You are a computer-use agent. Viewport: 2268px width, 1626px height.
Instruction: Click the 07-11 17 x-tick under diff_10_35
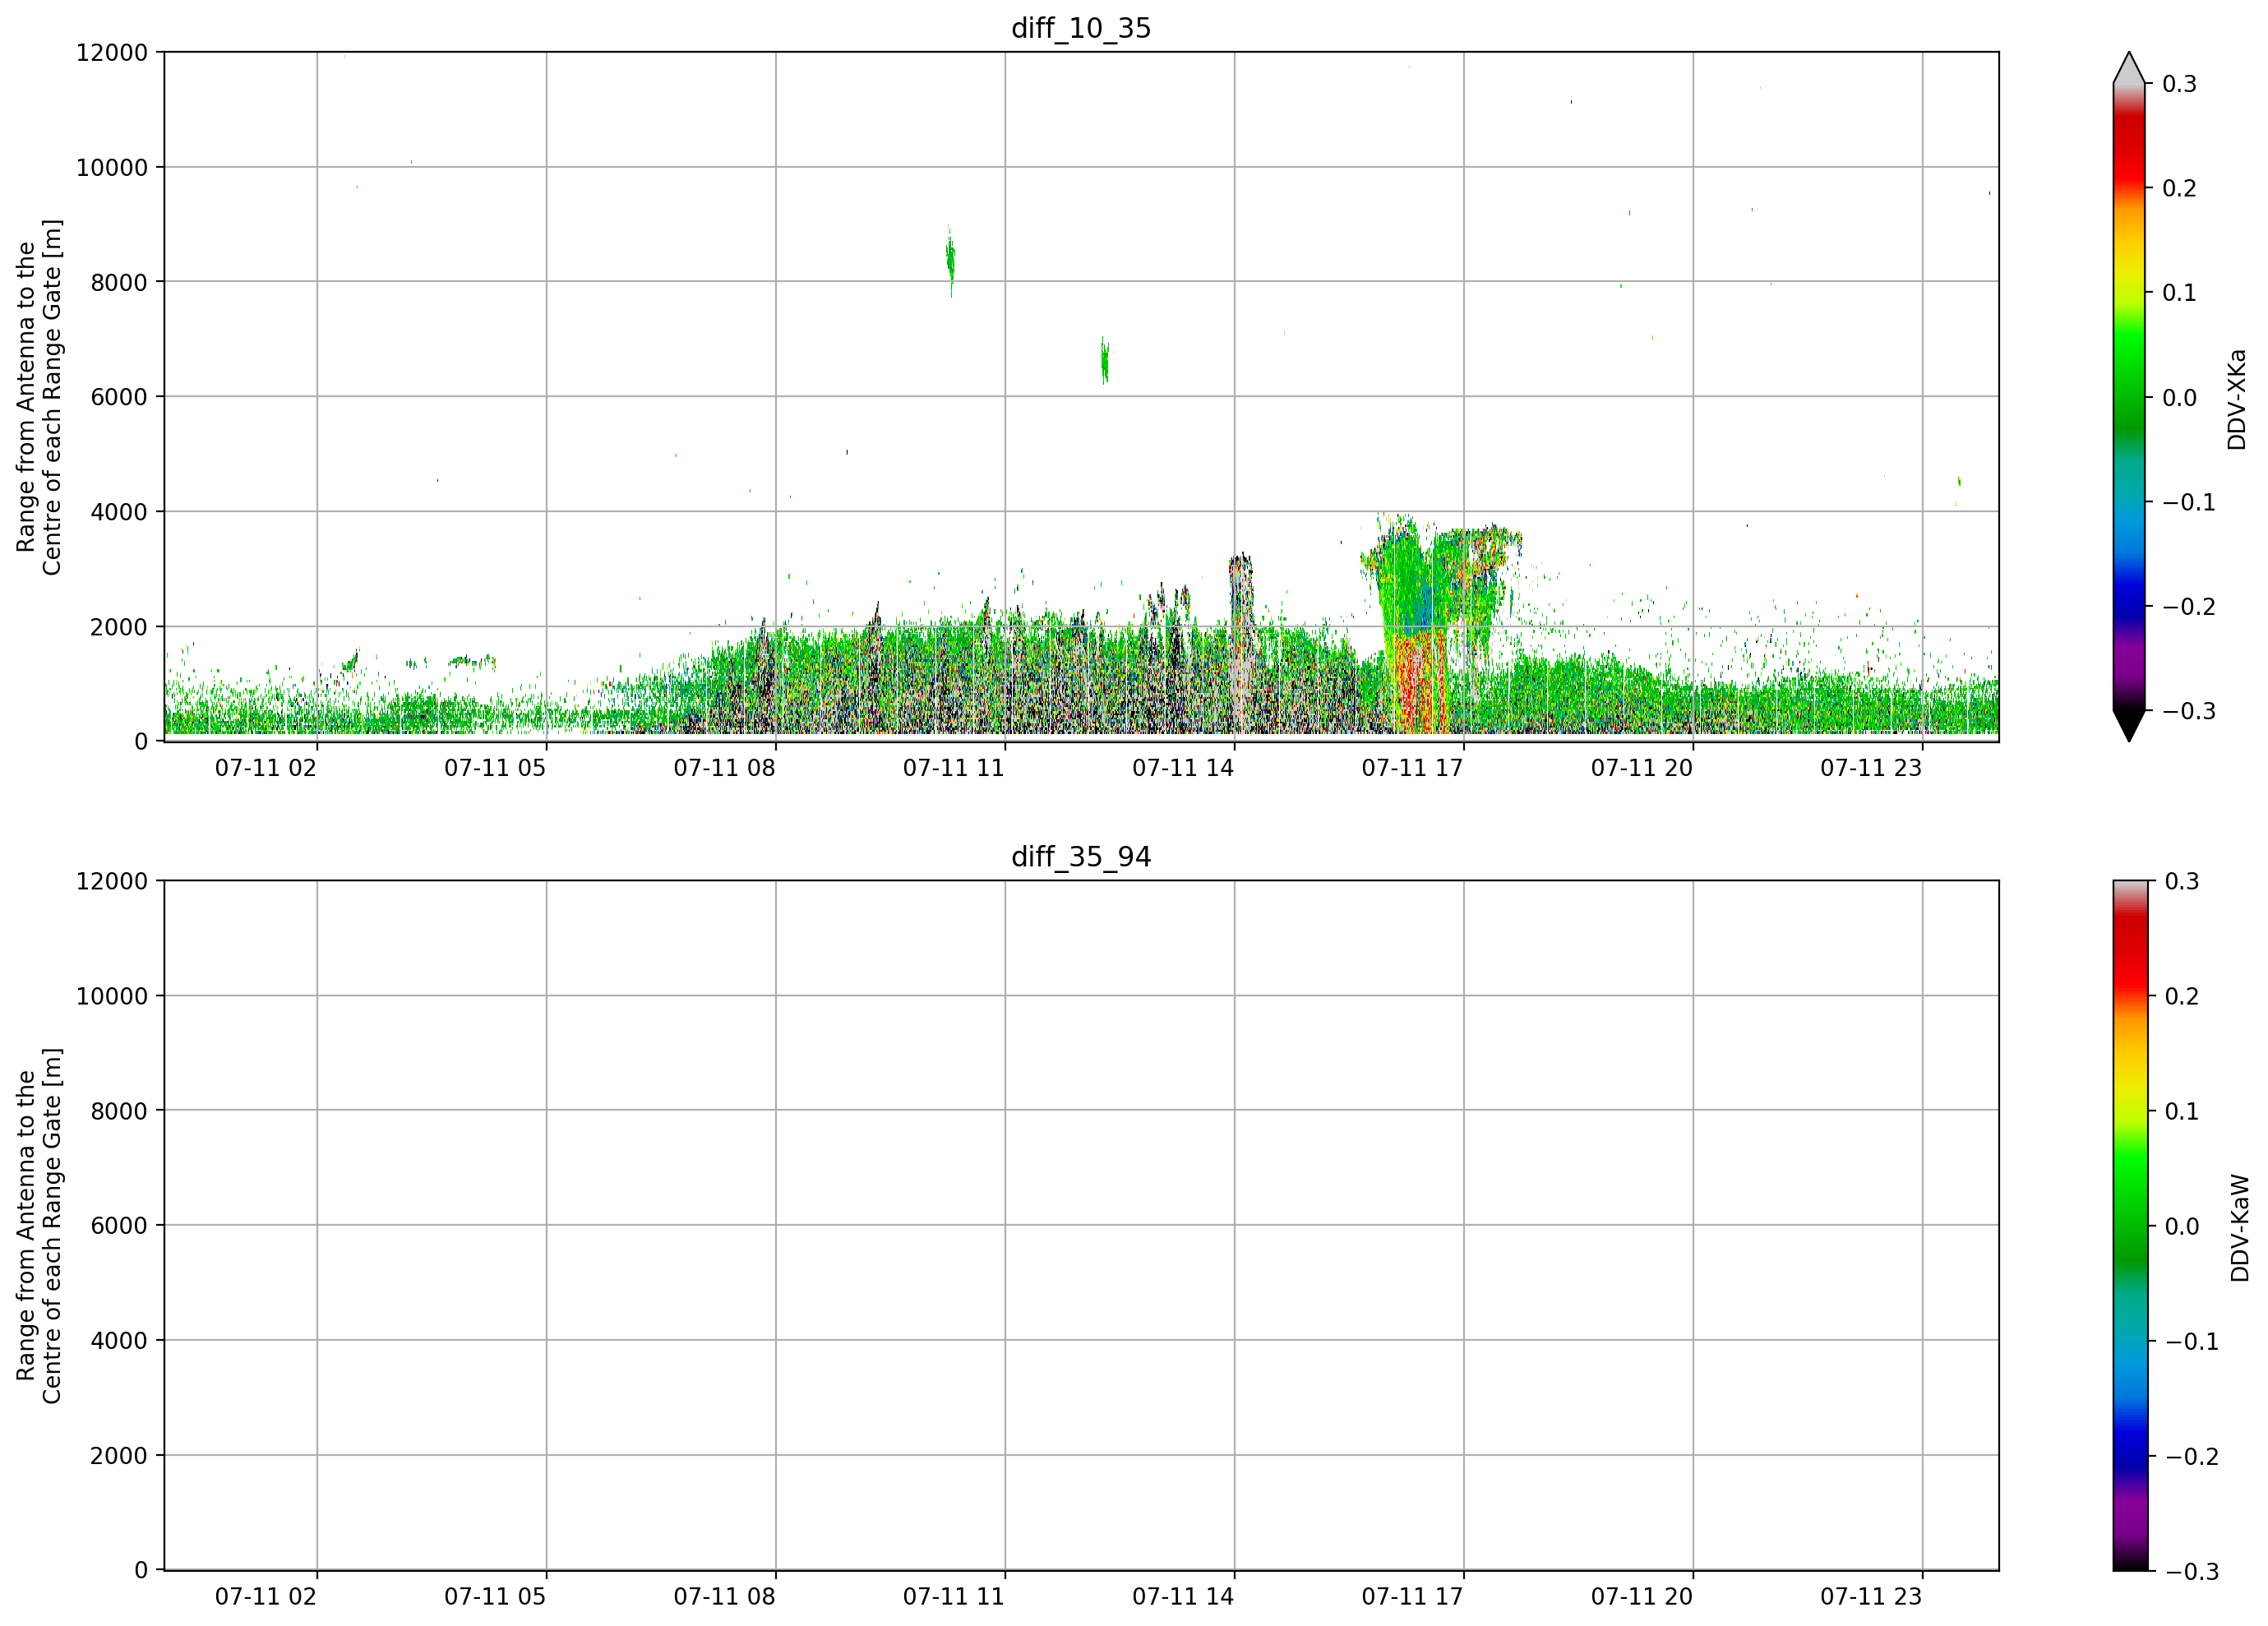[1412, 768]
